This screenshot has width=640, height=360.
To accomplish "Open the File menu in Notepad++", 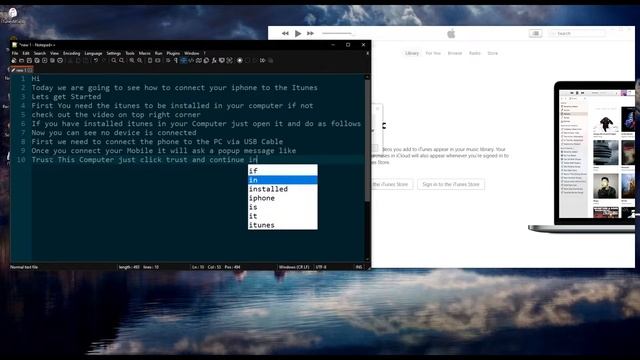I will coord(15,53).
